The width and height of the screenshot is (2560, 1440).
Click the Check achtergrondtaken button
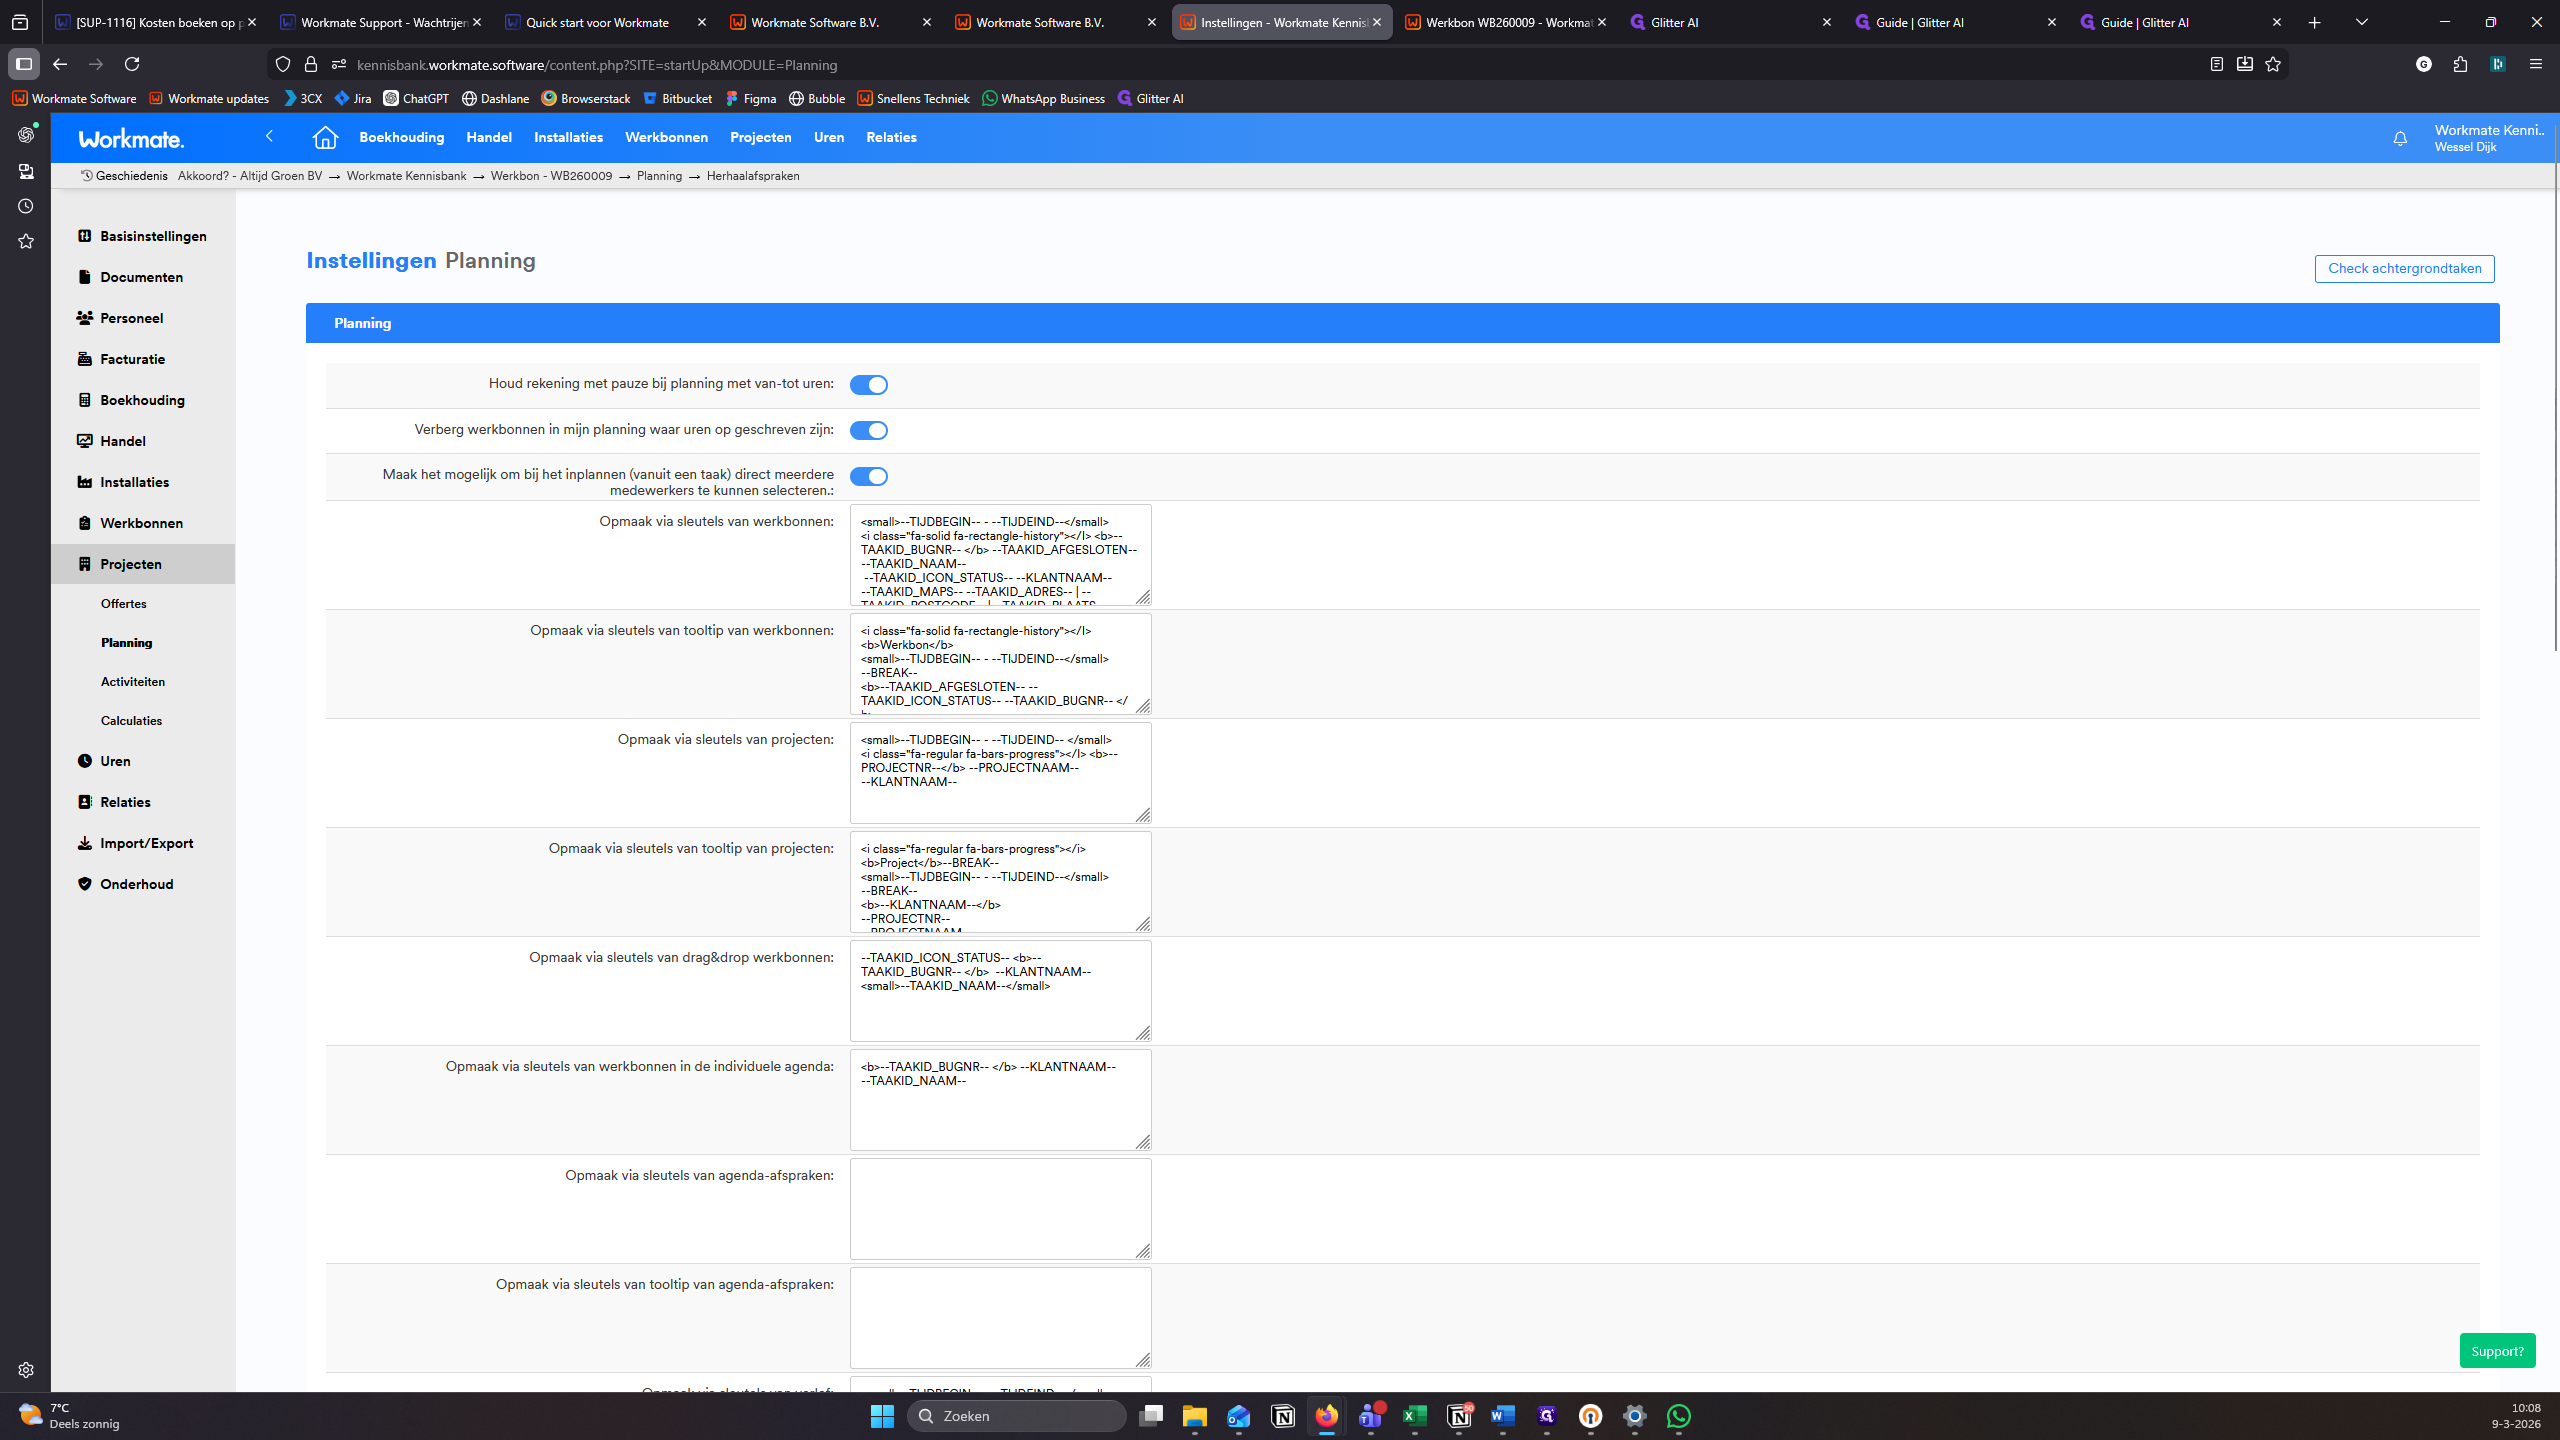[x=2404, y=268]
